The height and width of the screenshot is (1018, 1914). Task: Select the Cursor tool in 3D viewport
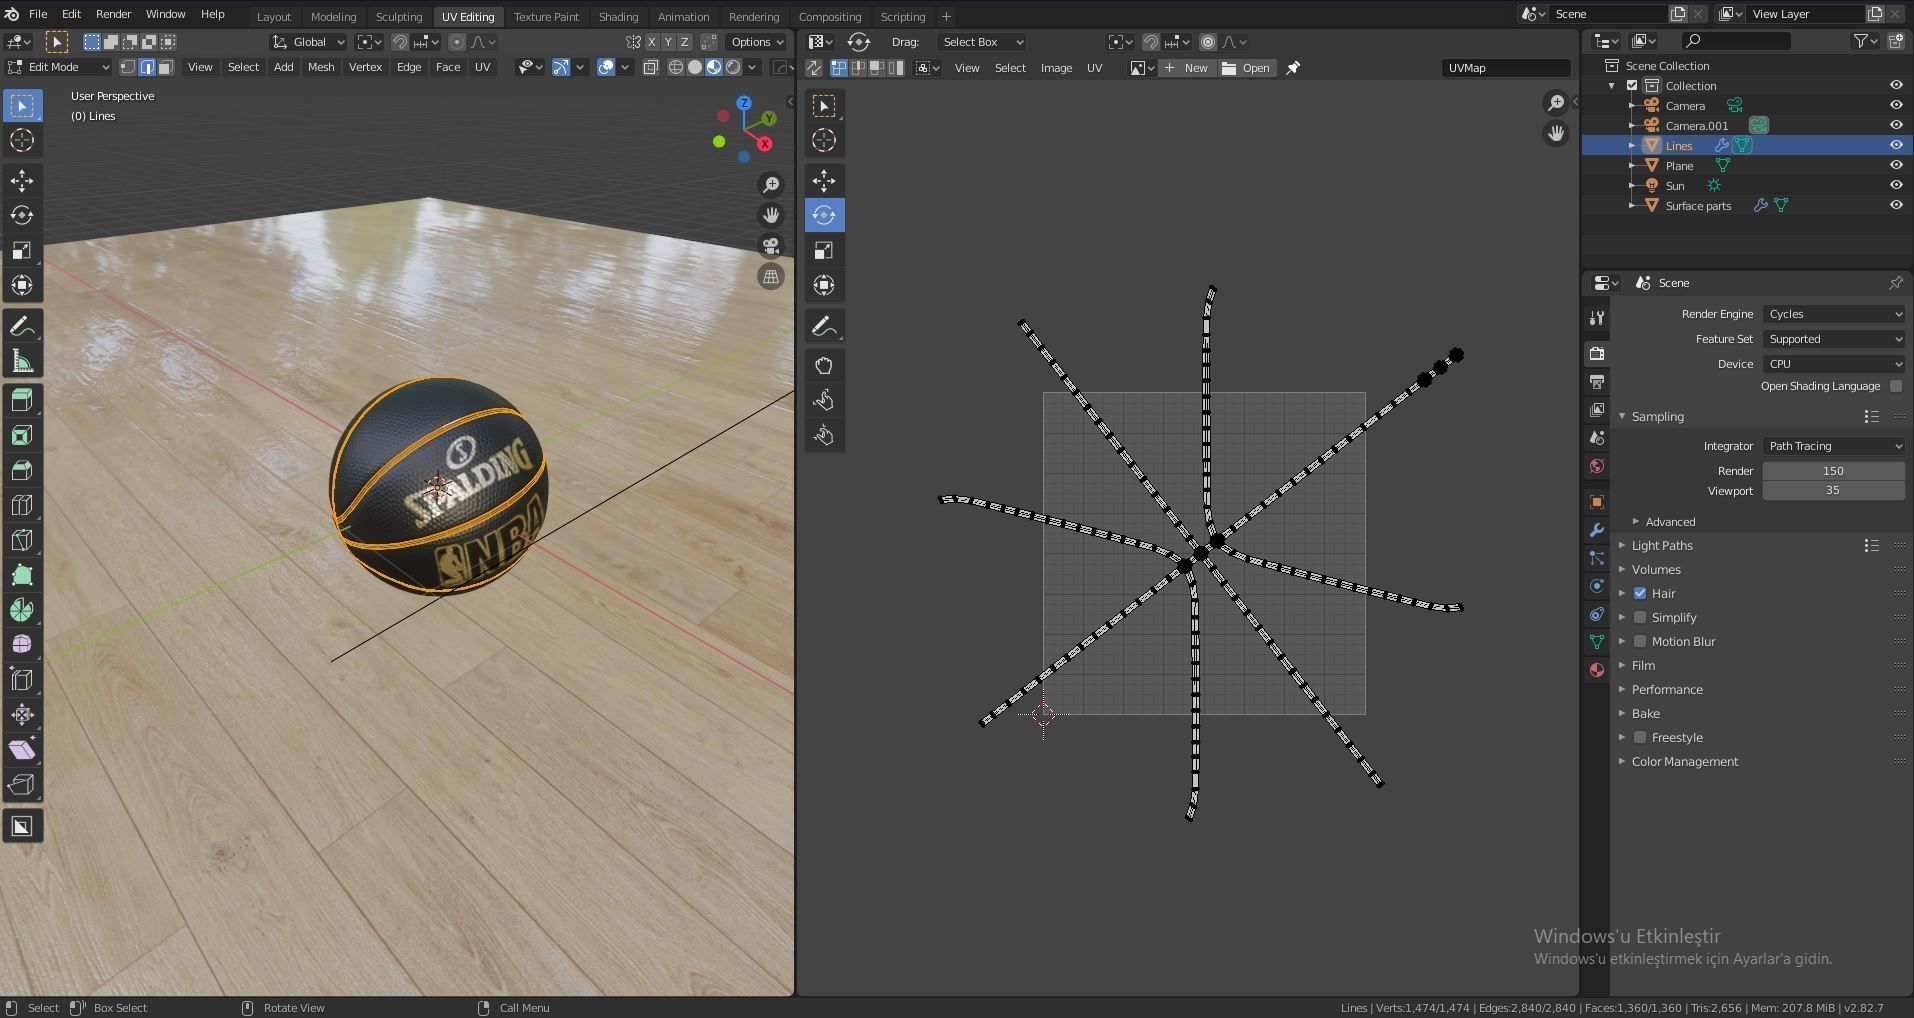point(22,141)
